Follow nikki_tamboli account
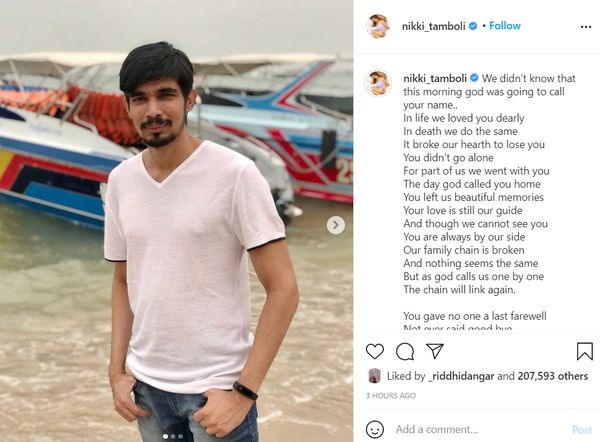 [x=505, y=26]
